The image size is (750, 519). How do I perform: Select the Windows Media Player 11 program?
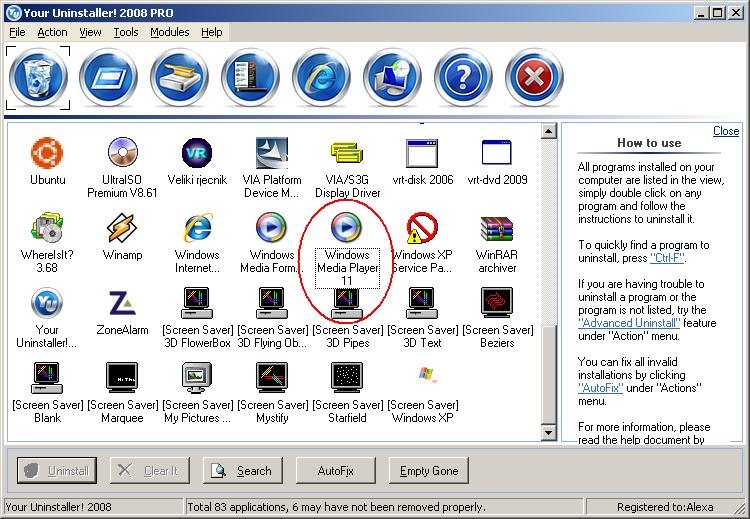(x=347, y=230)
